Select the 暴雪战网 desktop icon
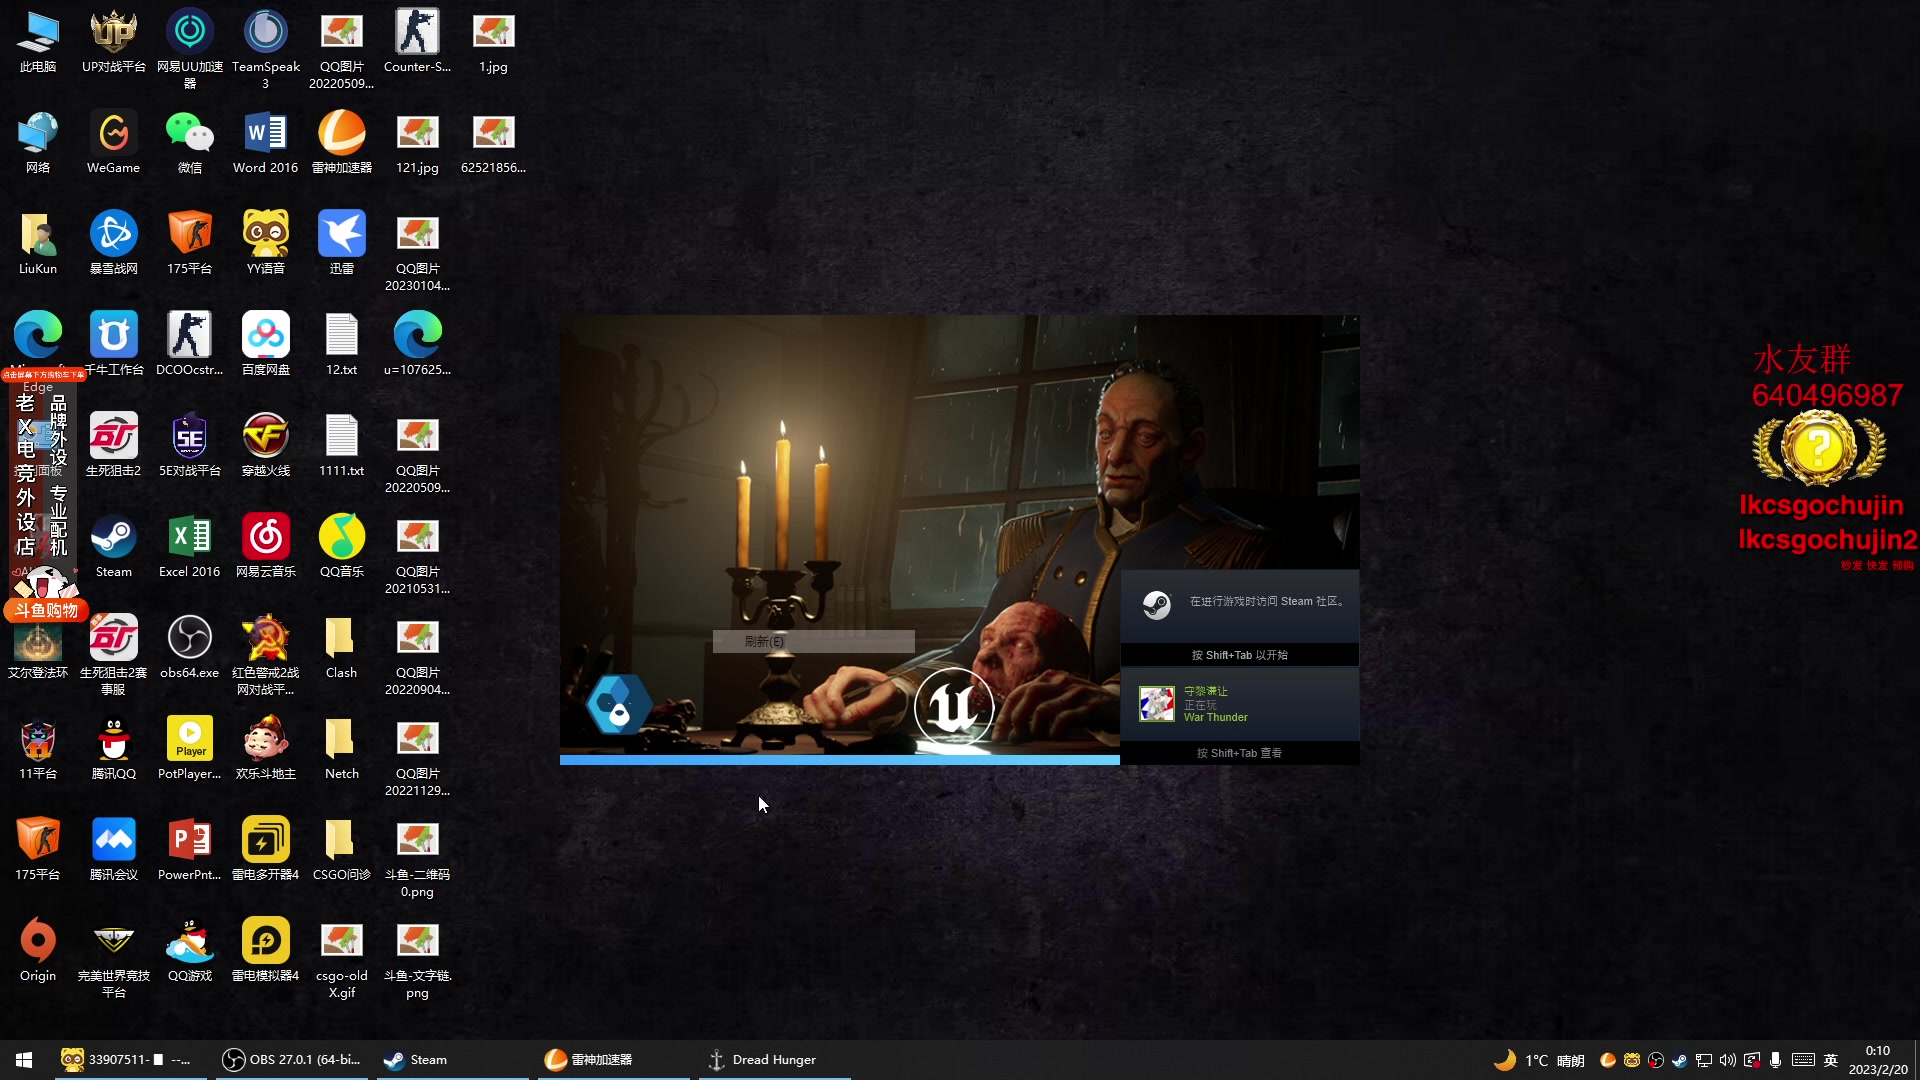The height and width of the screenshot is (1080, 1920). pos(114,243)
